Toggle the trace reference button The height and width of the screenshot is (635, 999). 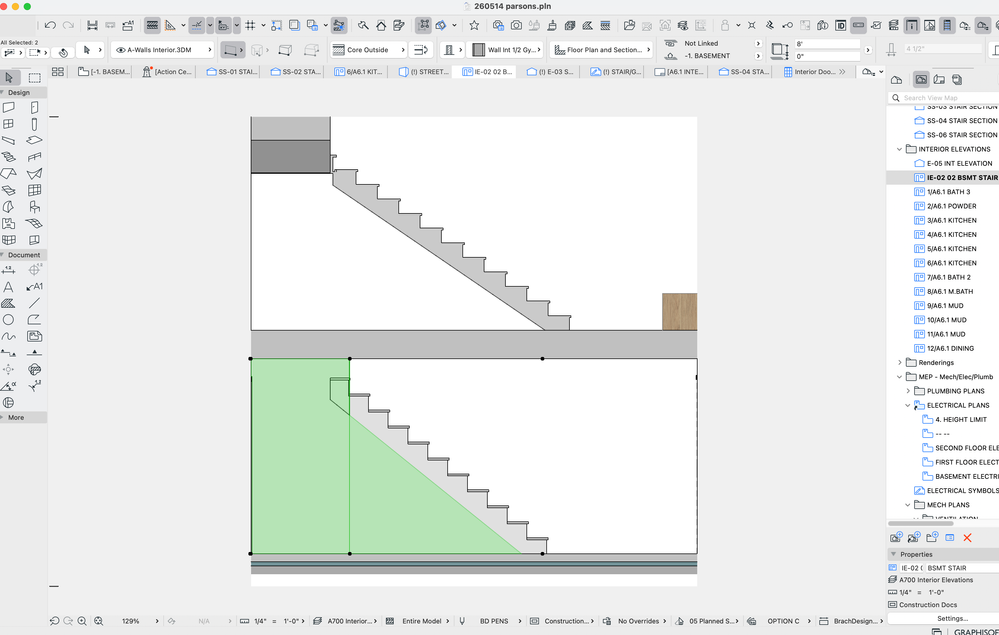pos(294,25)
